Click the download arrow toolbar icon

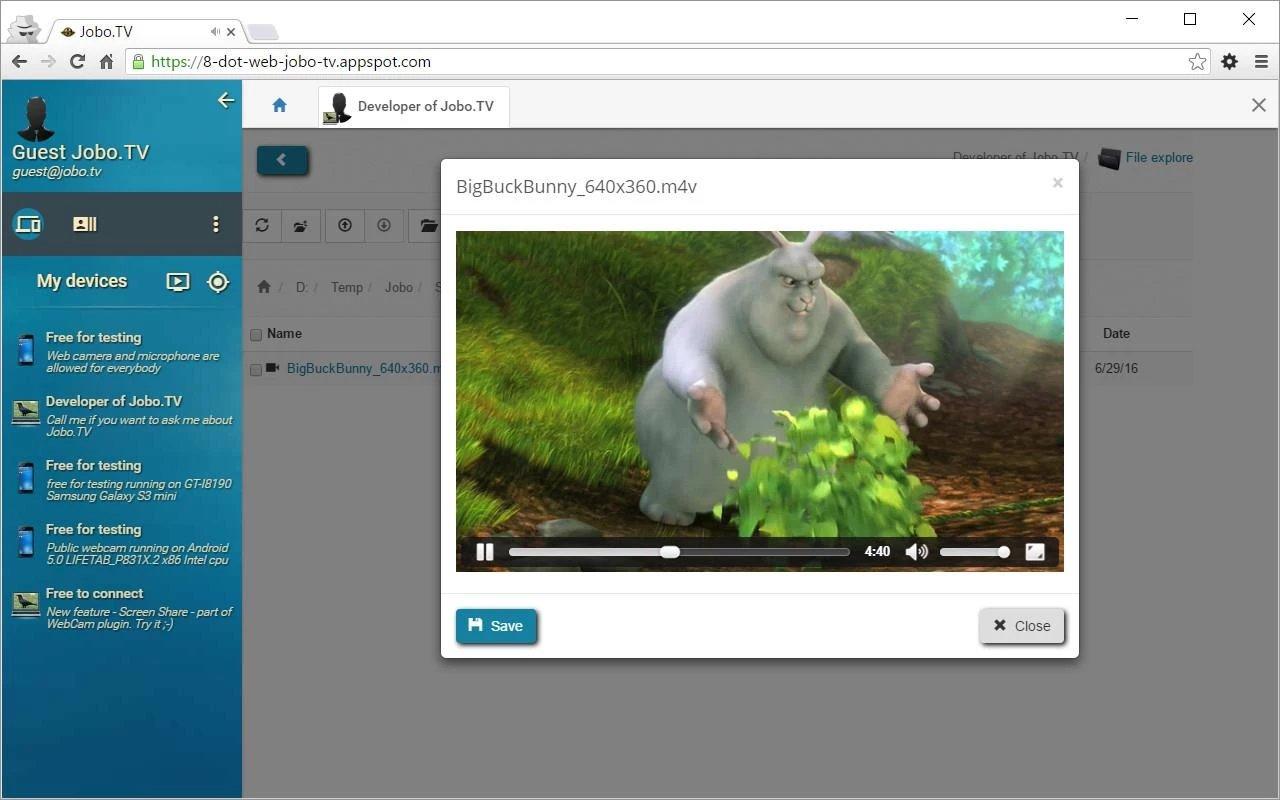click(x=384, y=225)
